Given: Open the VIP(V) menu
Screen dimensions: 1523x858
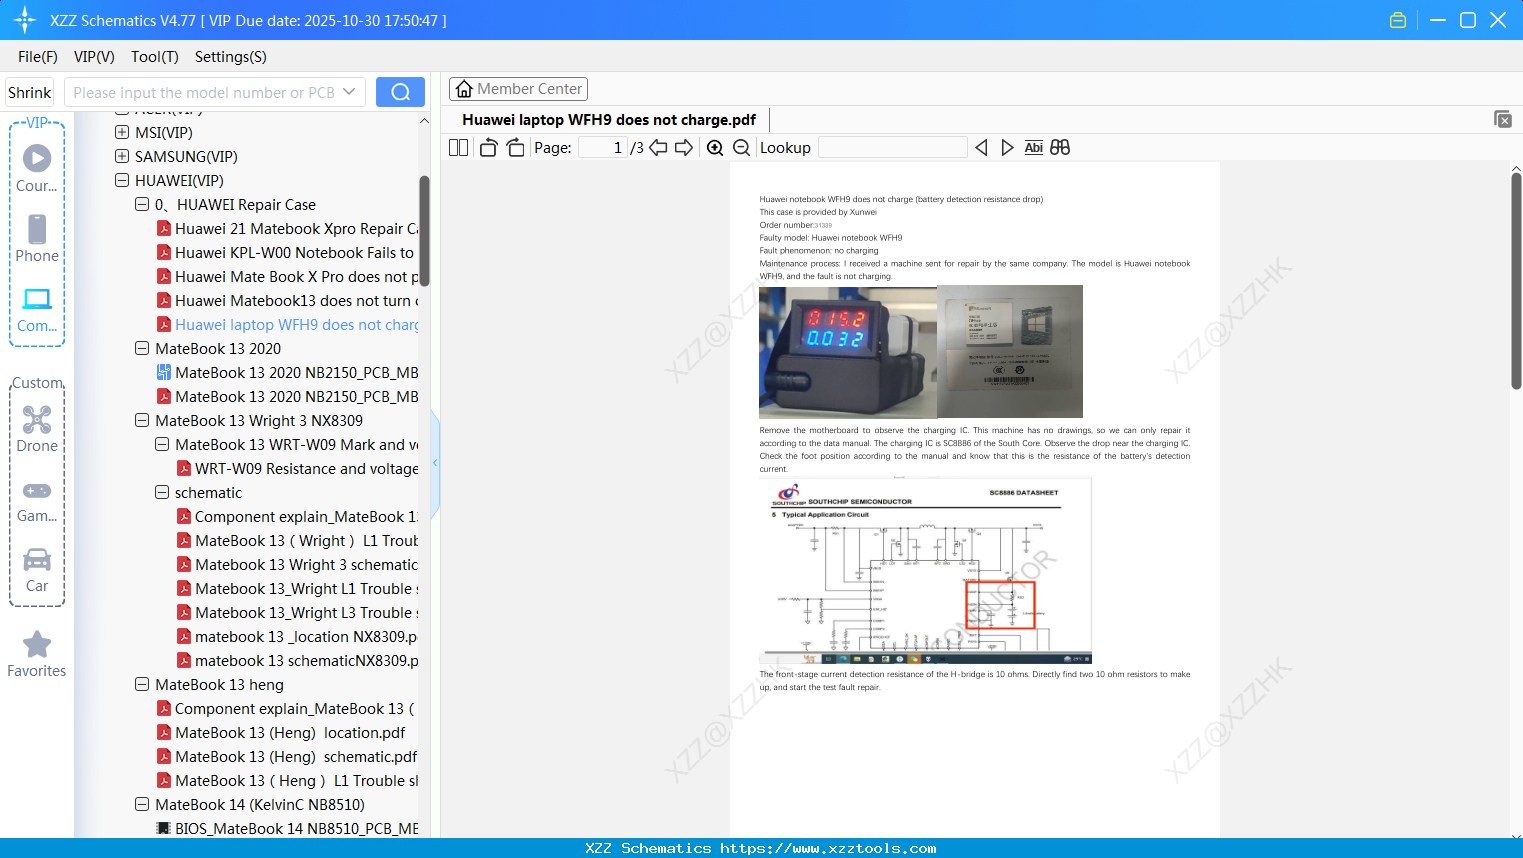Looking at the screenshot, I should 94,57.
